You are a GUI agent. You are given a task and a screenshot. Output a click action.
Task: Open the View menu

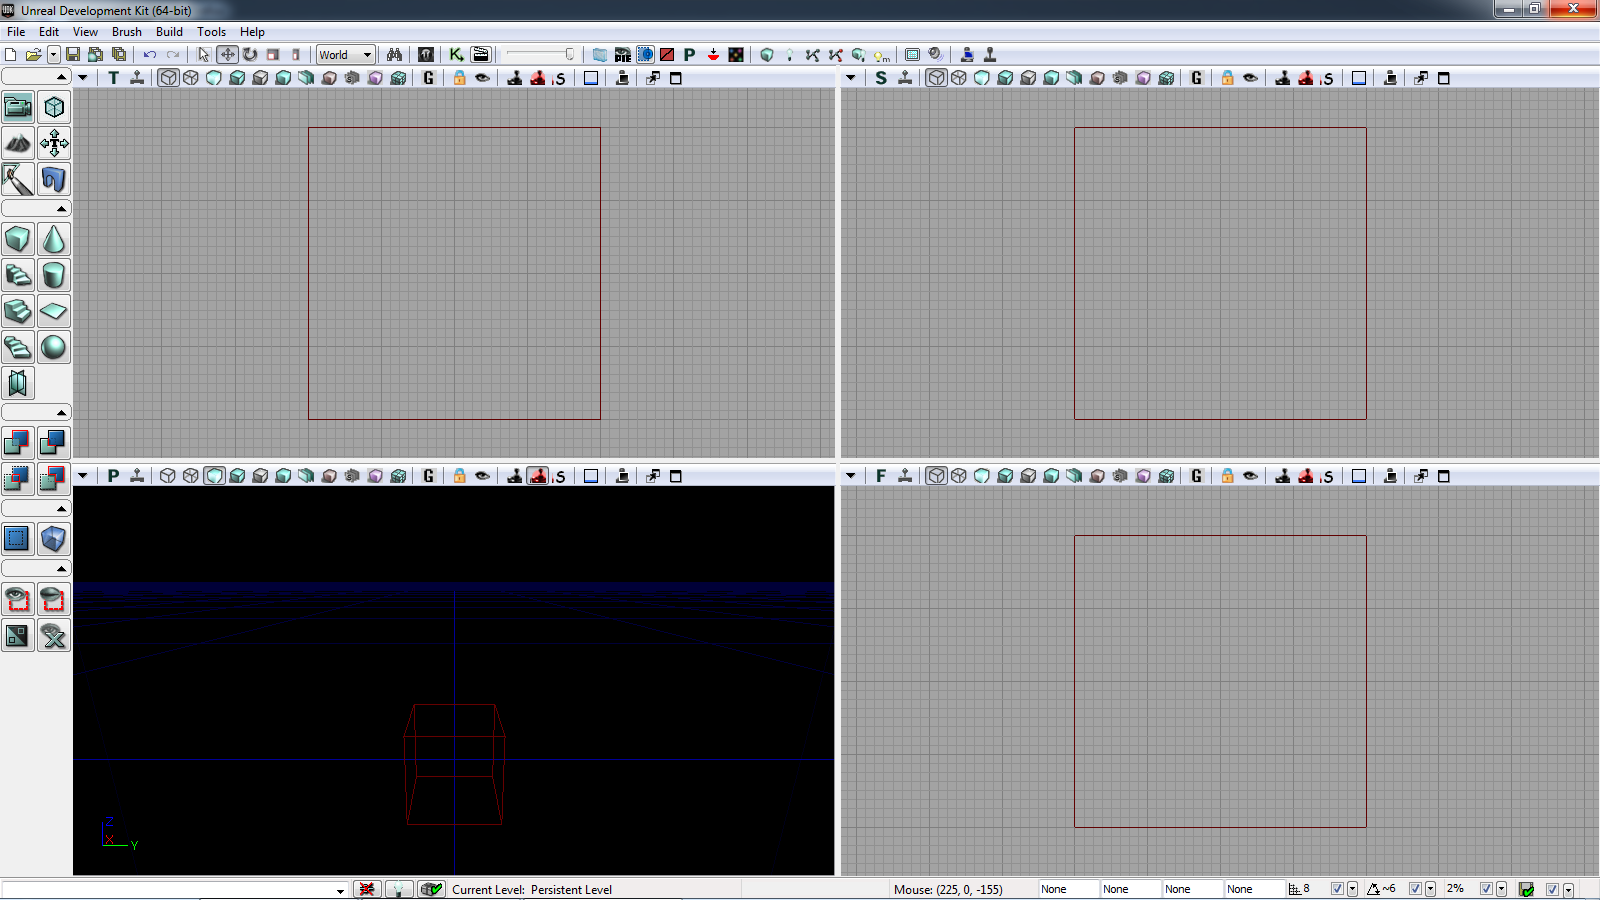coord(85,32)
